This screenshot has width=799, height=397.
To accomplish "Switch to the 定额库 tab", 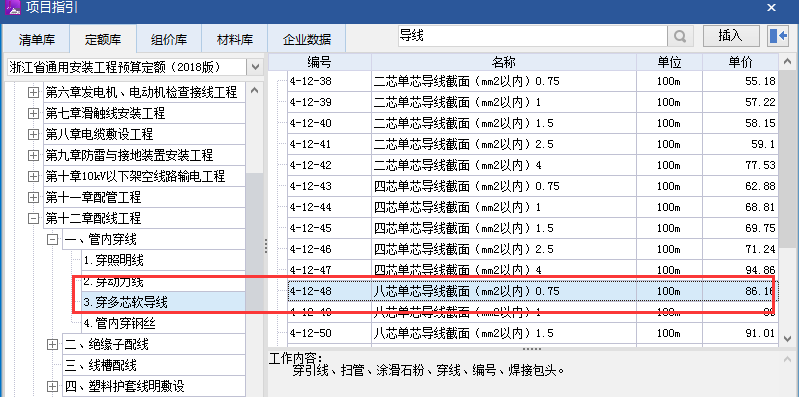I will coord(103,39).
